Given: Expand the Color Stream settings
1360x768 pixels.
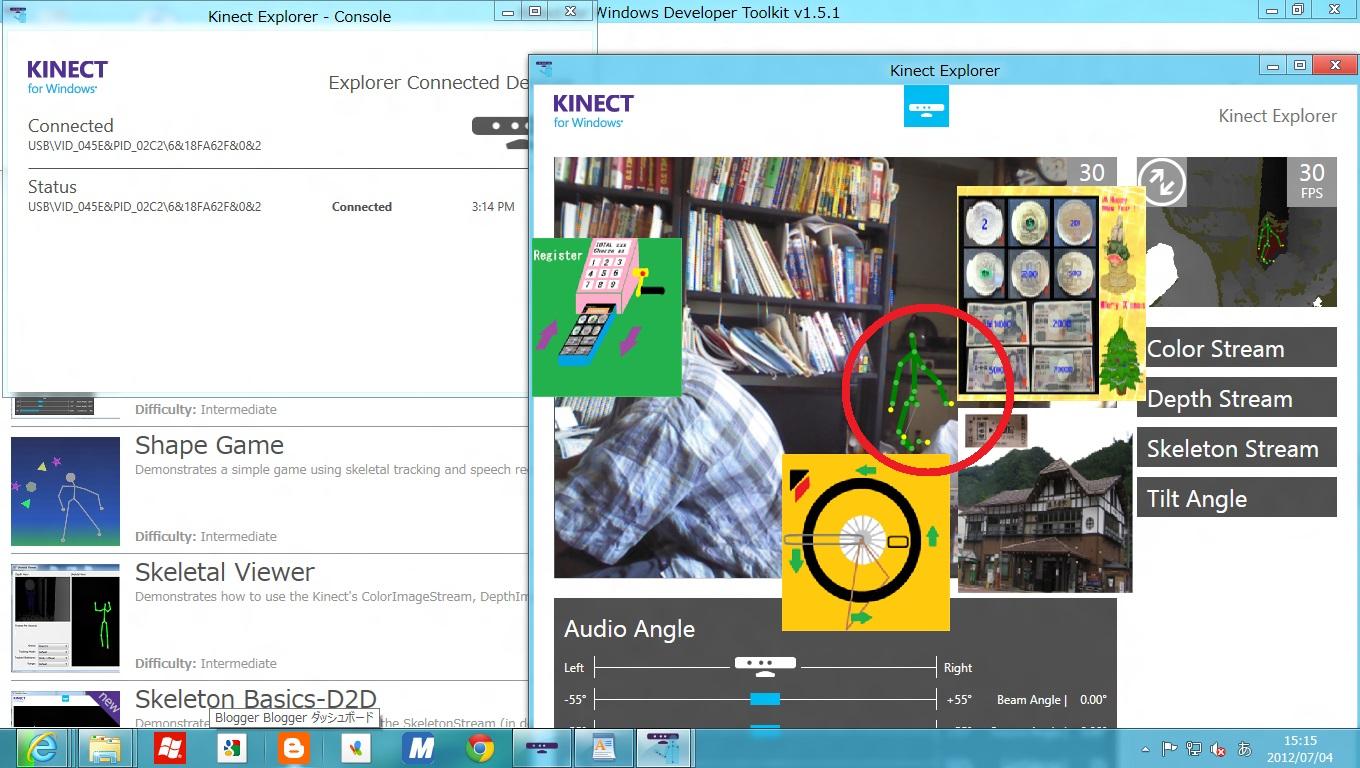Looking at the screenshot, I should click(1236, 348).
